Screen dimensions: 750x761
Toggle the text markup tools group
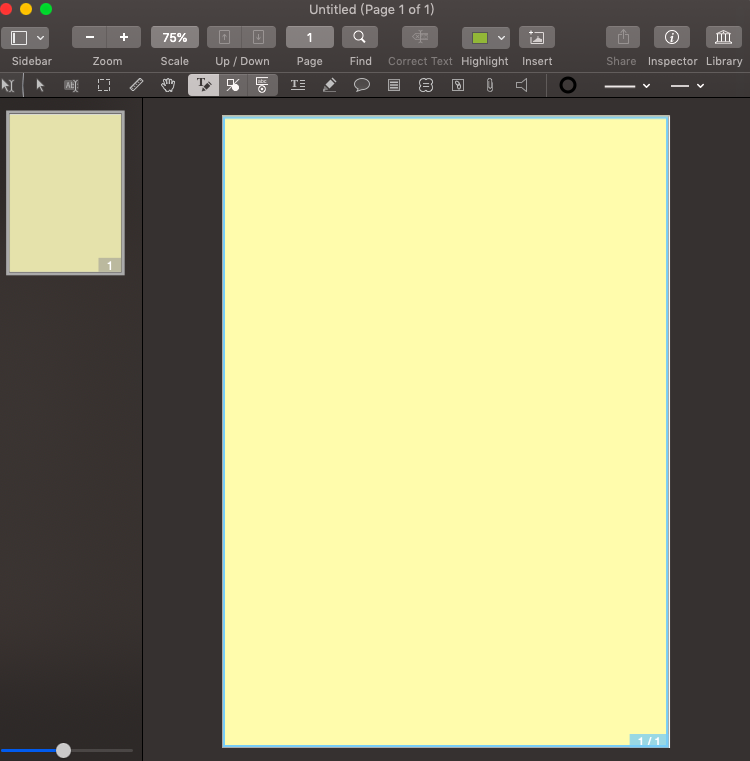(x=203, y=85)
